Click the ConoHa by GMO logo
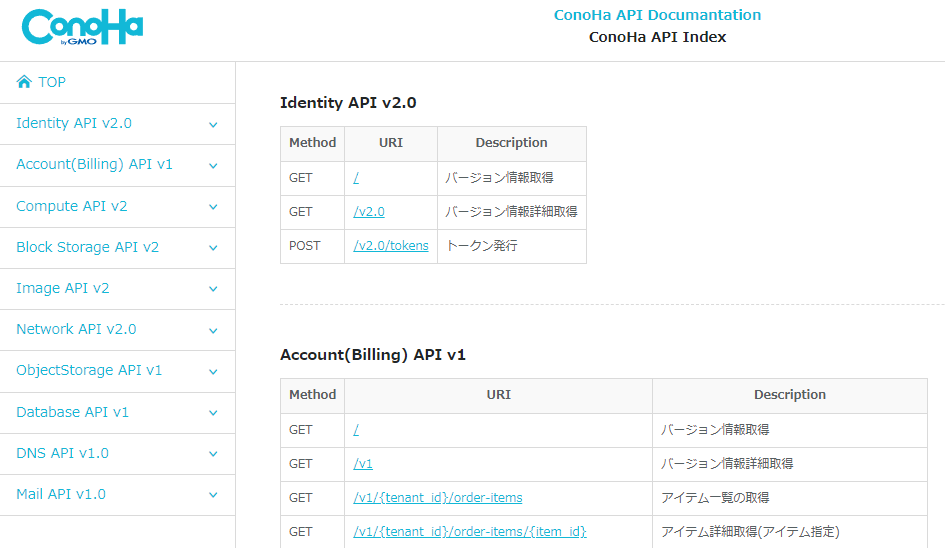Image resolution: width=945 pixels, height=548 pixels. (x=83, y=27)
